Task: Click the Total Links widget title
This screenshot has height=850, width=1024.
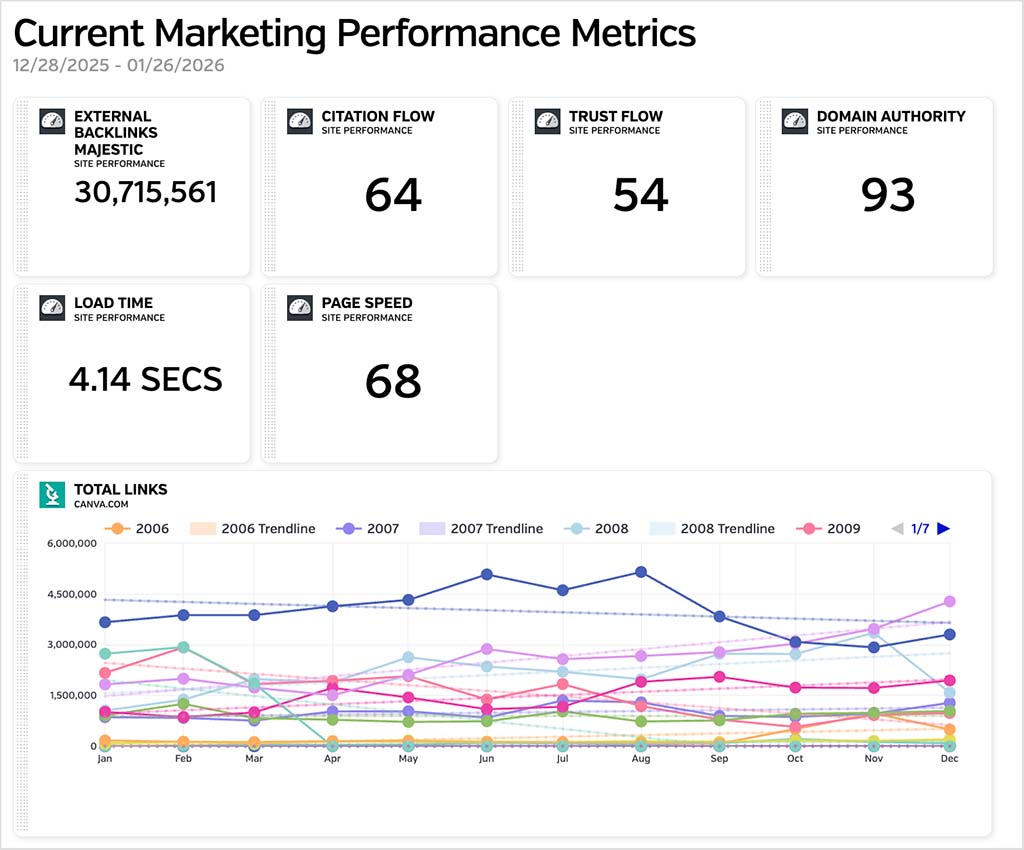Action: (121, 489)
